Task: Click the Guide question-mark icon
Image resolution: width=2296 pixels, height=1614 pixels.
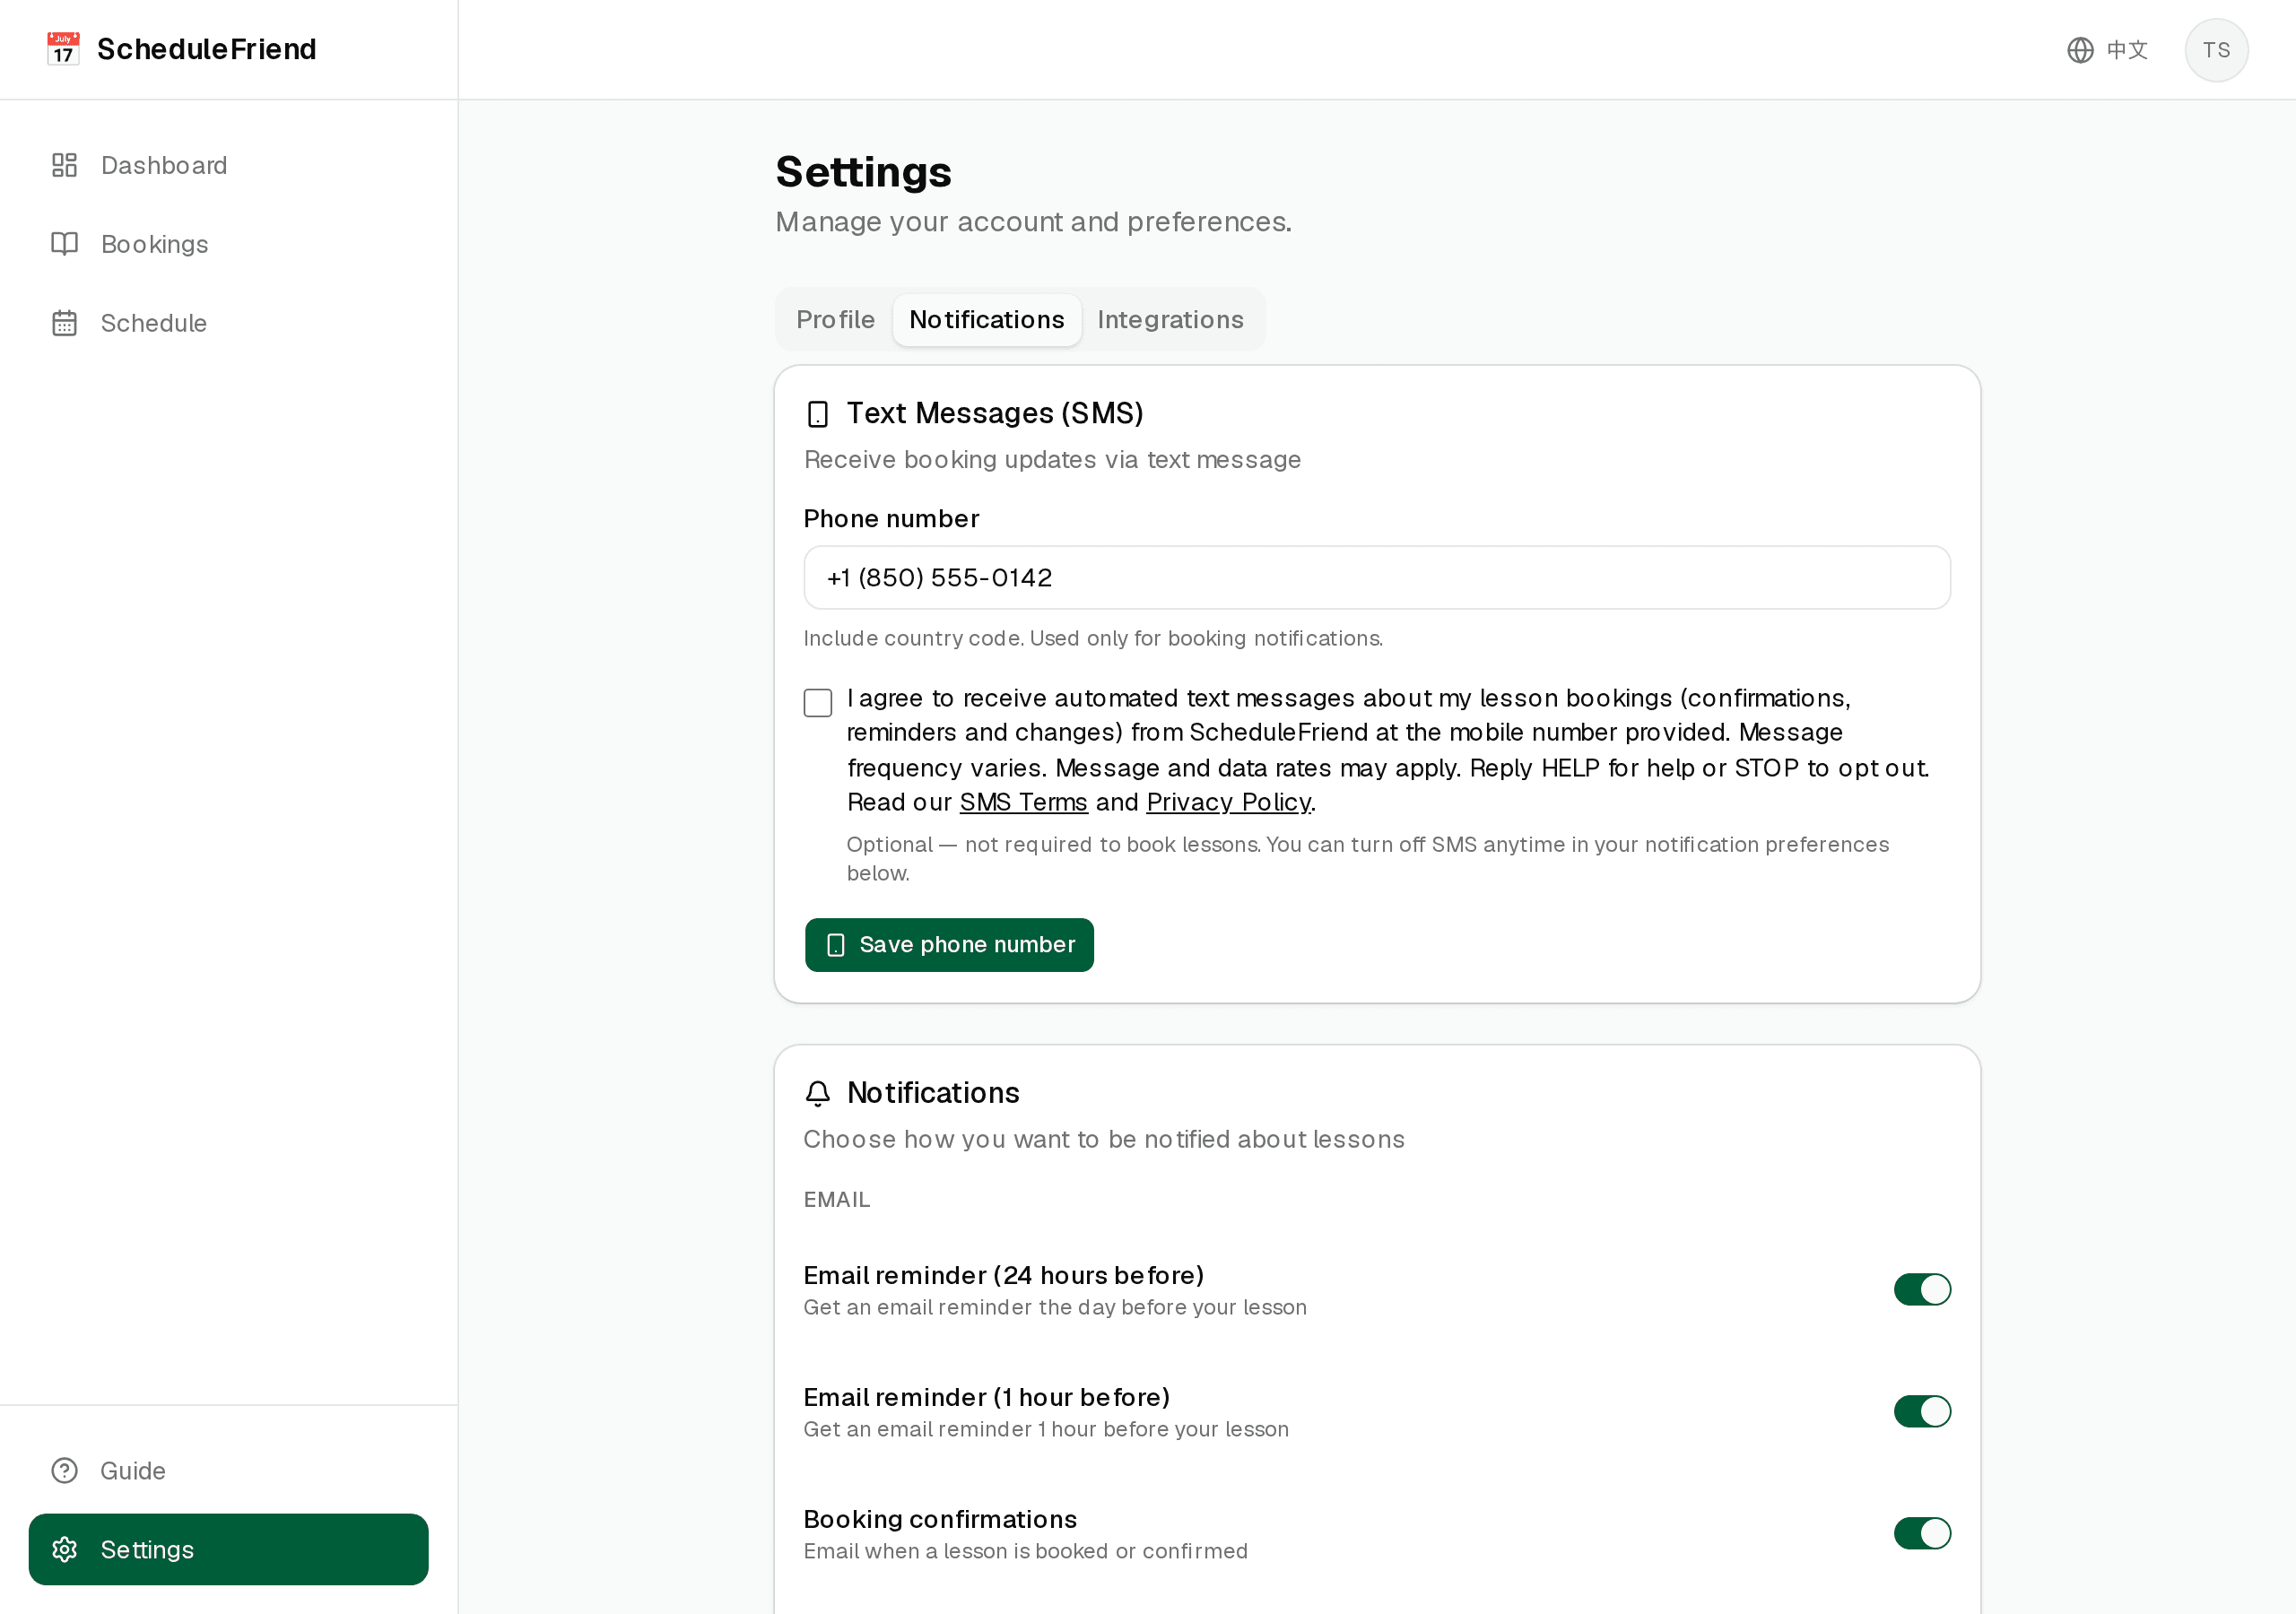Action: (x=64, y=1470)
